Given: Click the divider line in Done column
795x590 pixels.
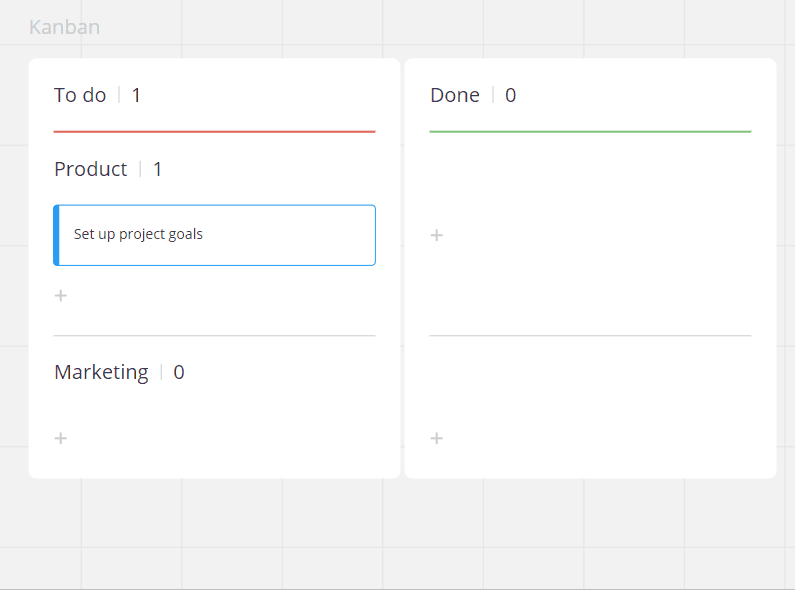Looking at the screenshot, I should 590,336.
